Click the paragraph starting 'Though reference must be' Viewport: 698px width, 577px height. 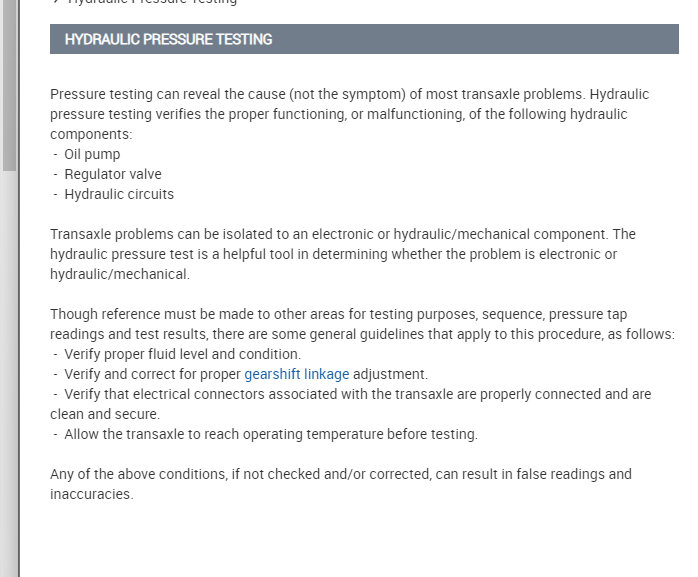tap(360, 324)
